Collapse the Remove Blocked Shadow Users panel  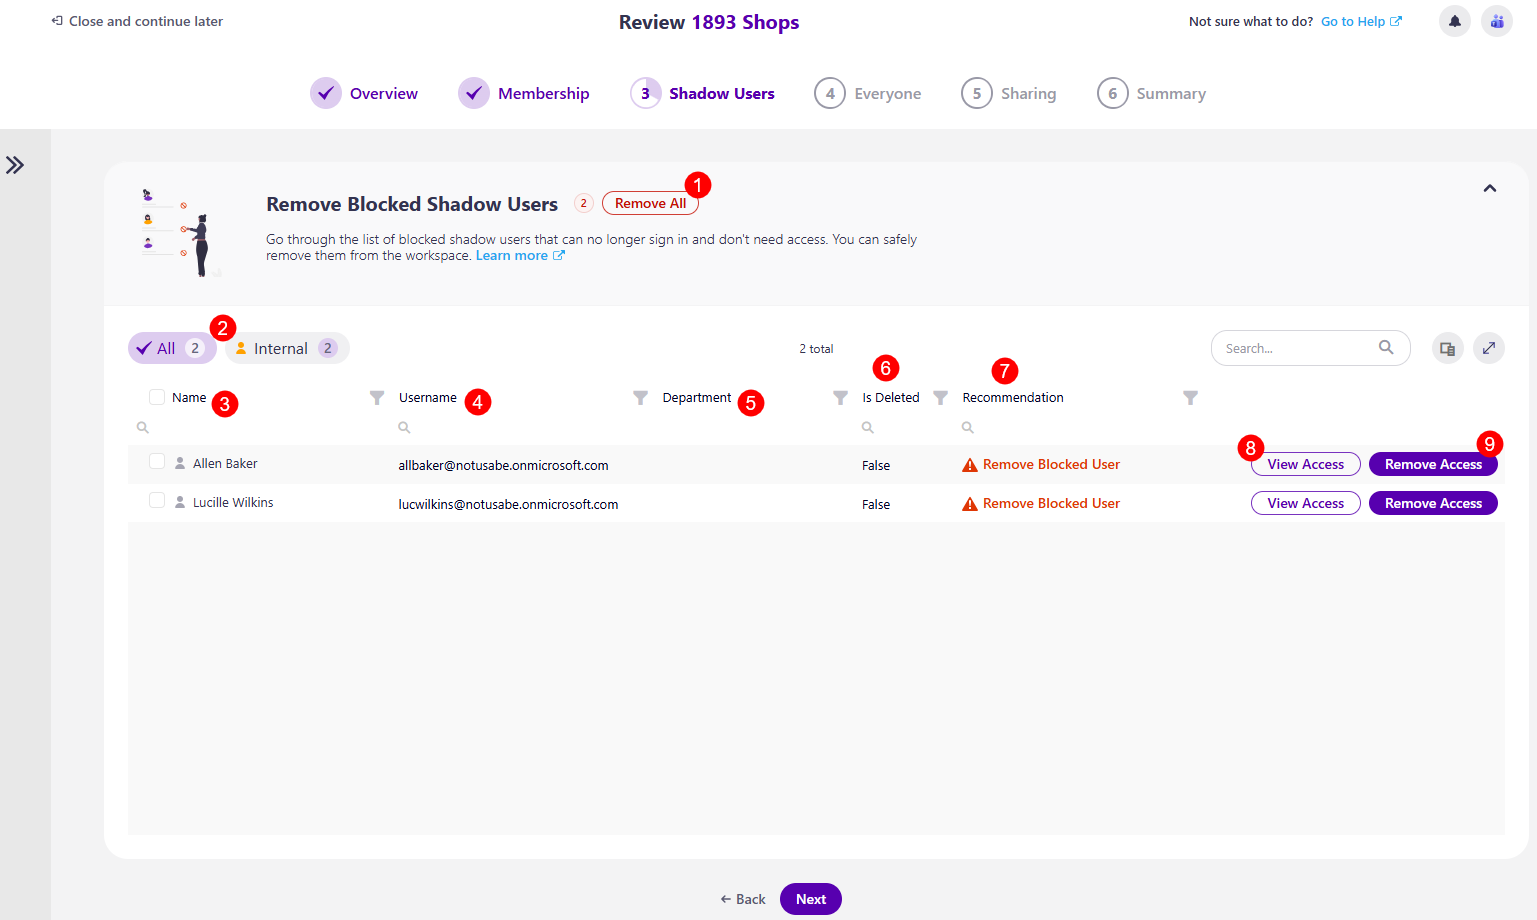click(x=1489, y=188)
